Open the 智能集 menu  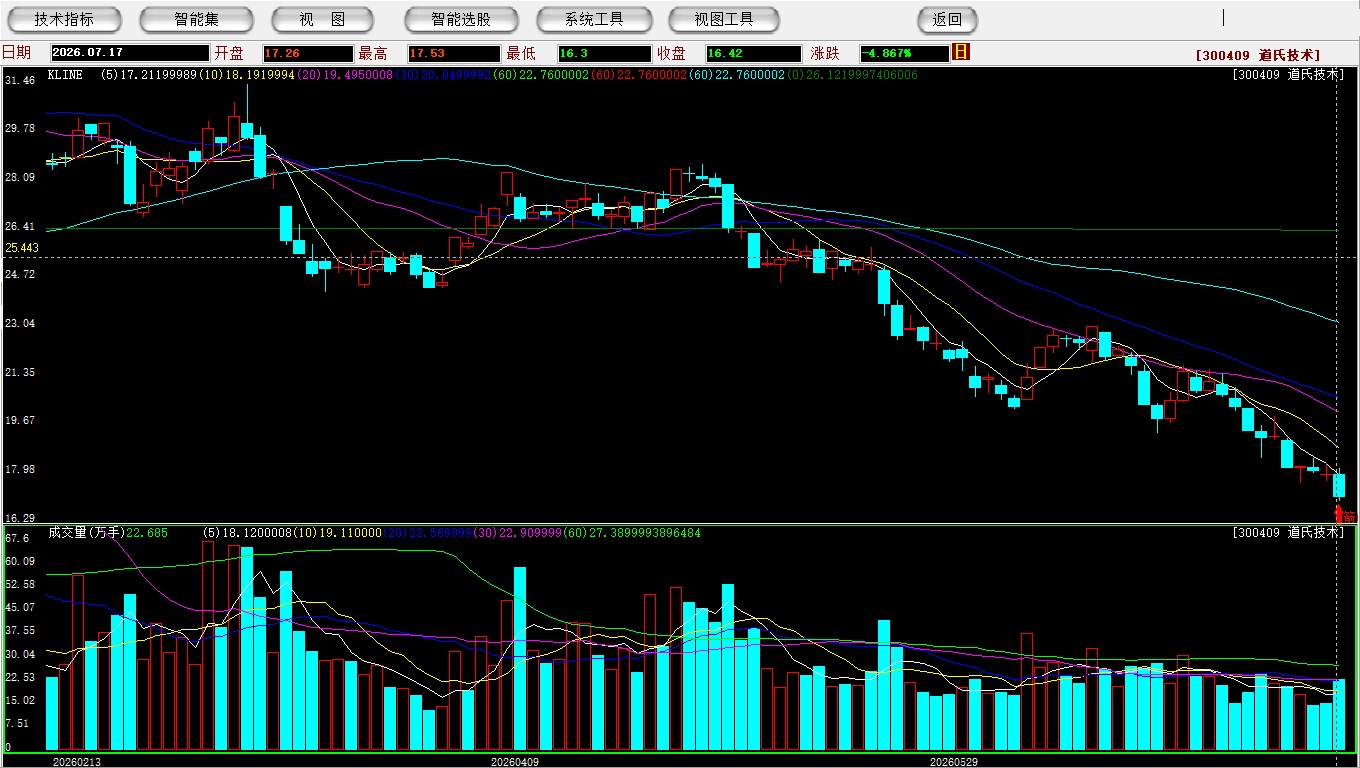196,19
